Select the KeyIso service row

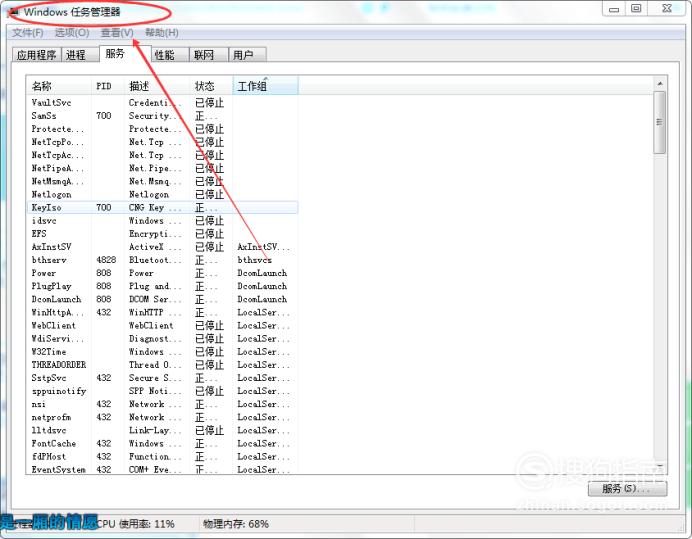(x=162, y=207)
